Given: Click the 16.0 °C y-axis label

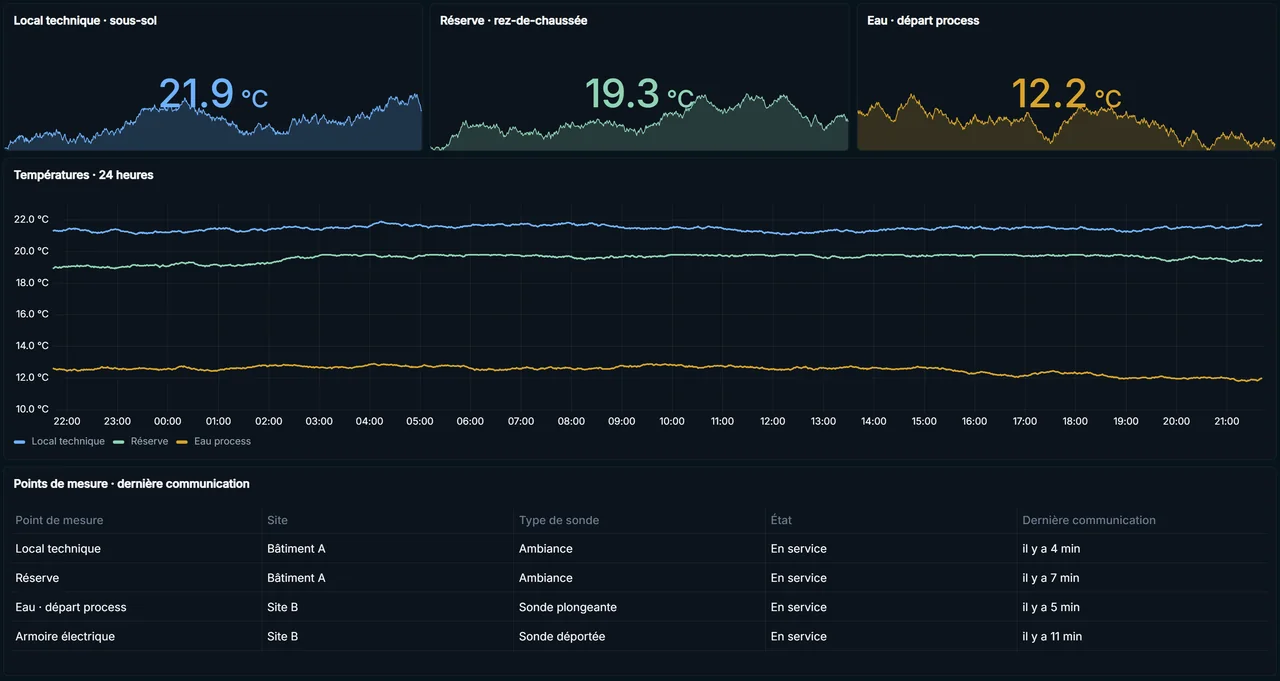Looking at the screenshot, I should coord(31,314).
